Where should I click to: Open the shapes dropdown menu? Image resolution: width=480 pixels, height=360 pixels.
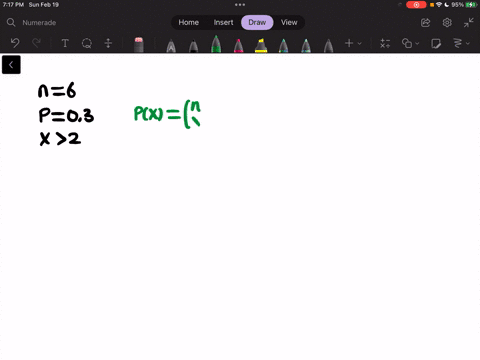tap(410, 43)
